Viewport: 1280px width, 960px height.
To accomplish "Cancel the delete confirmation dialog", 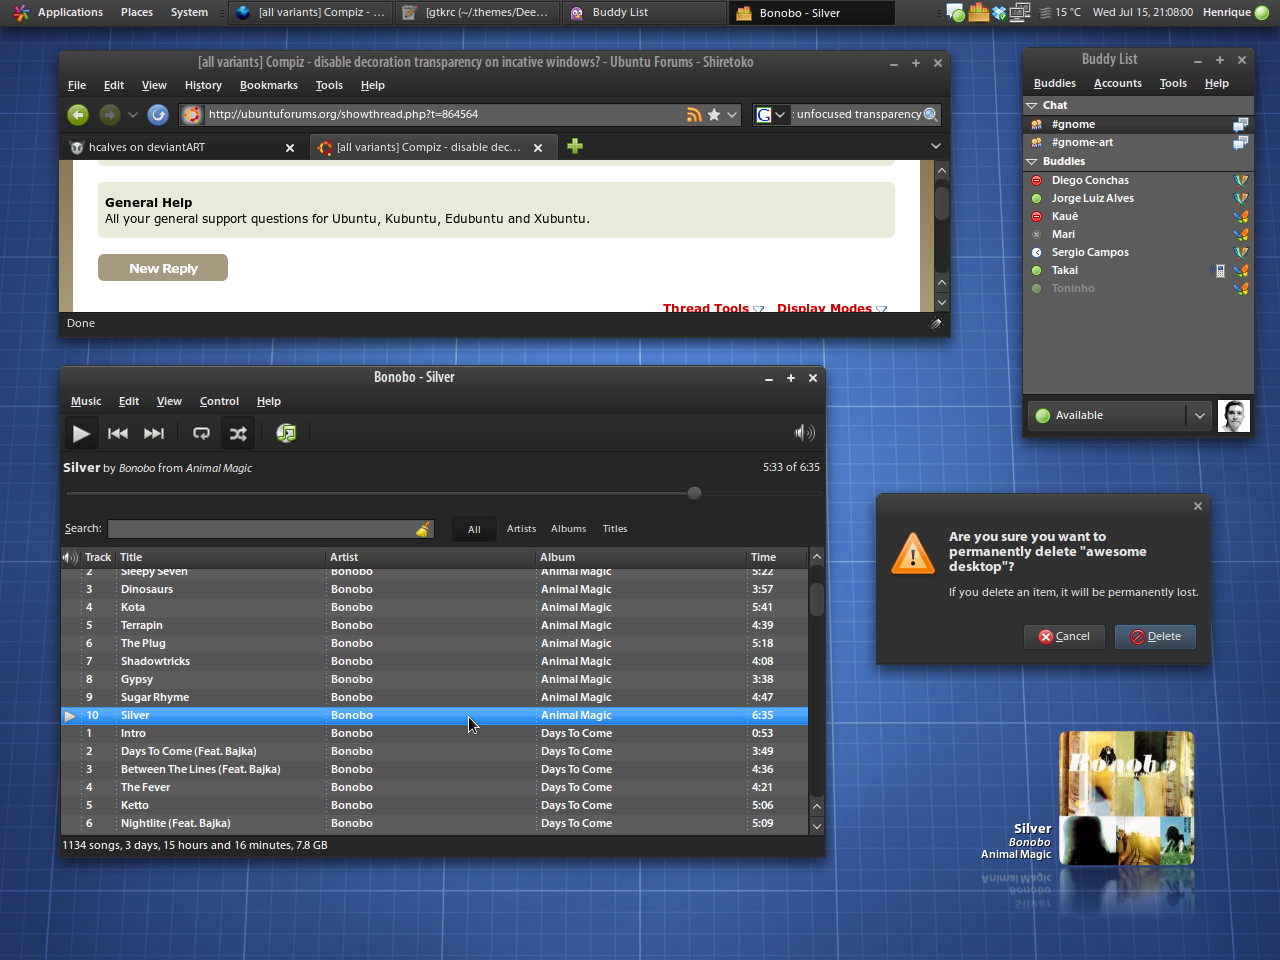I will tap(1064, 636).
